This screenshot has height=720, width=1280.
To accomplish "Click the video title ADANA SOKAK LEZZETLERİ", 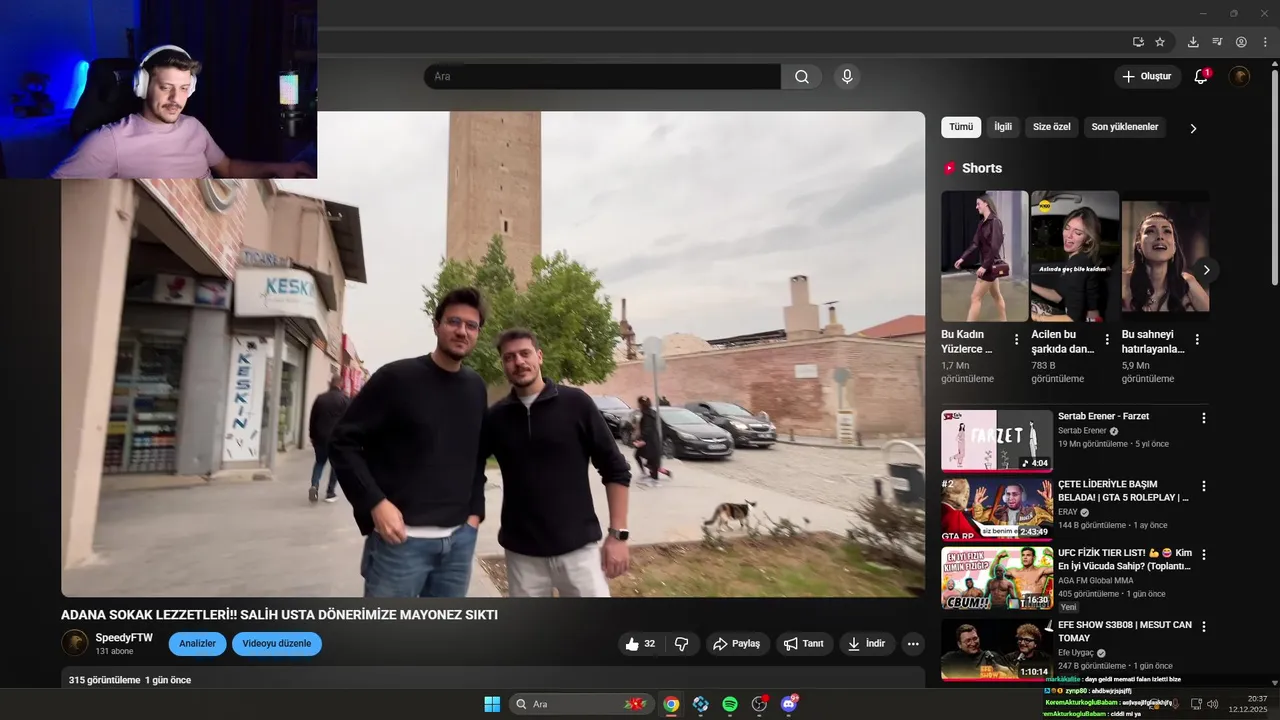I will [x=279, y=615].
